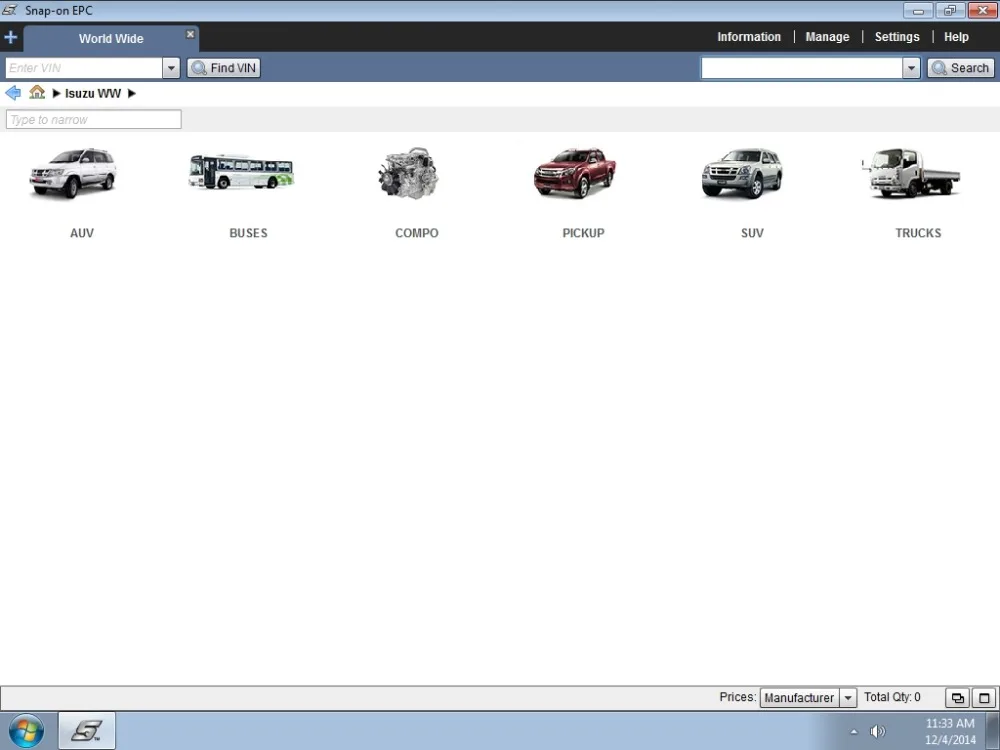Go back with the blue arrow icon
Screen dimensions: 1000x750
click(13, 93)
